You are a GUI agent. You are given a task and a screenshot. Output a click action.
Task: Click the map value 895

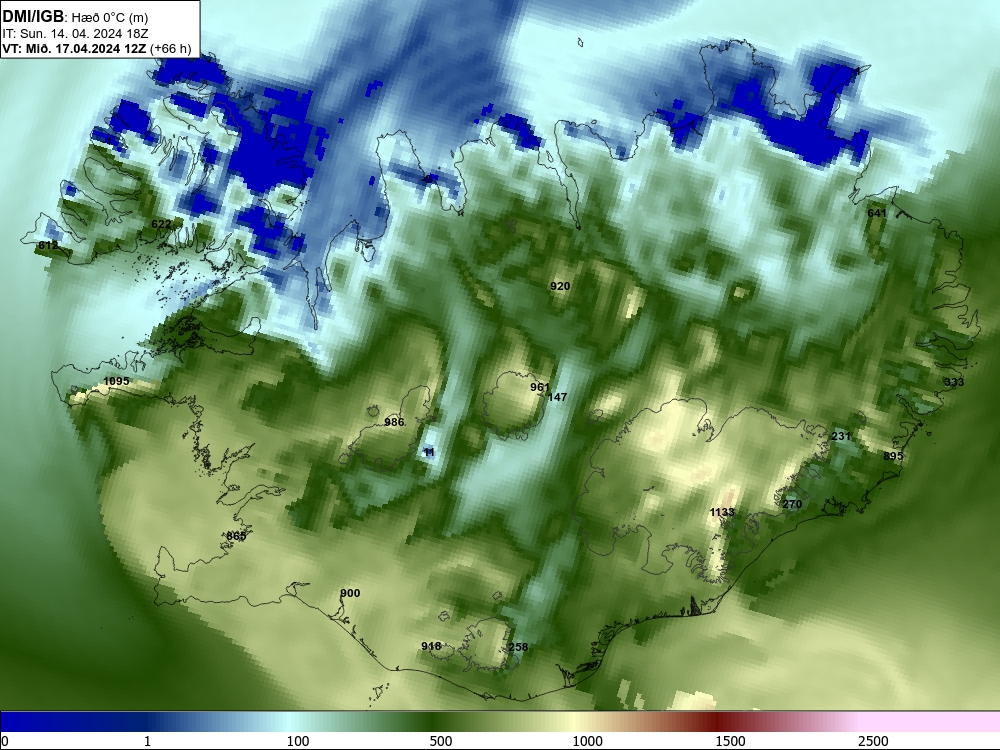[x=893, y=456]
